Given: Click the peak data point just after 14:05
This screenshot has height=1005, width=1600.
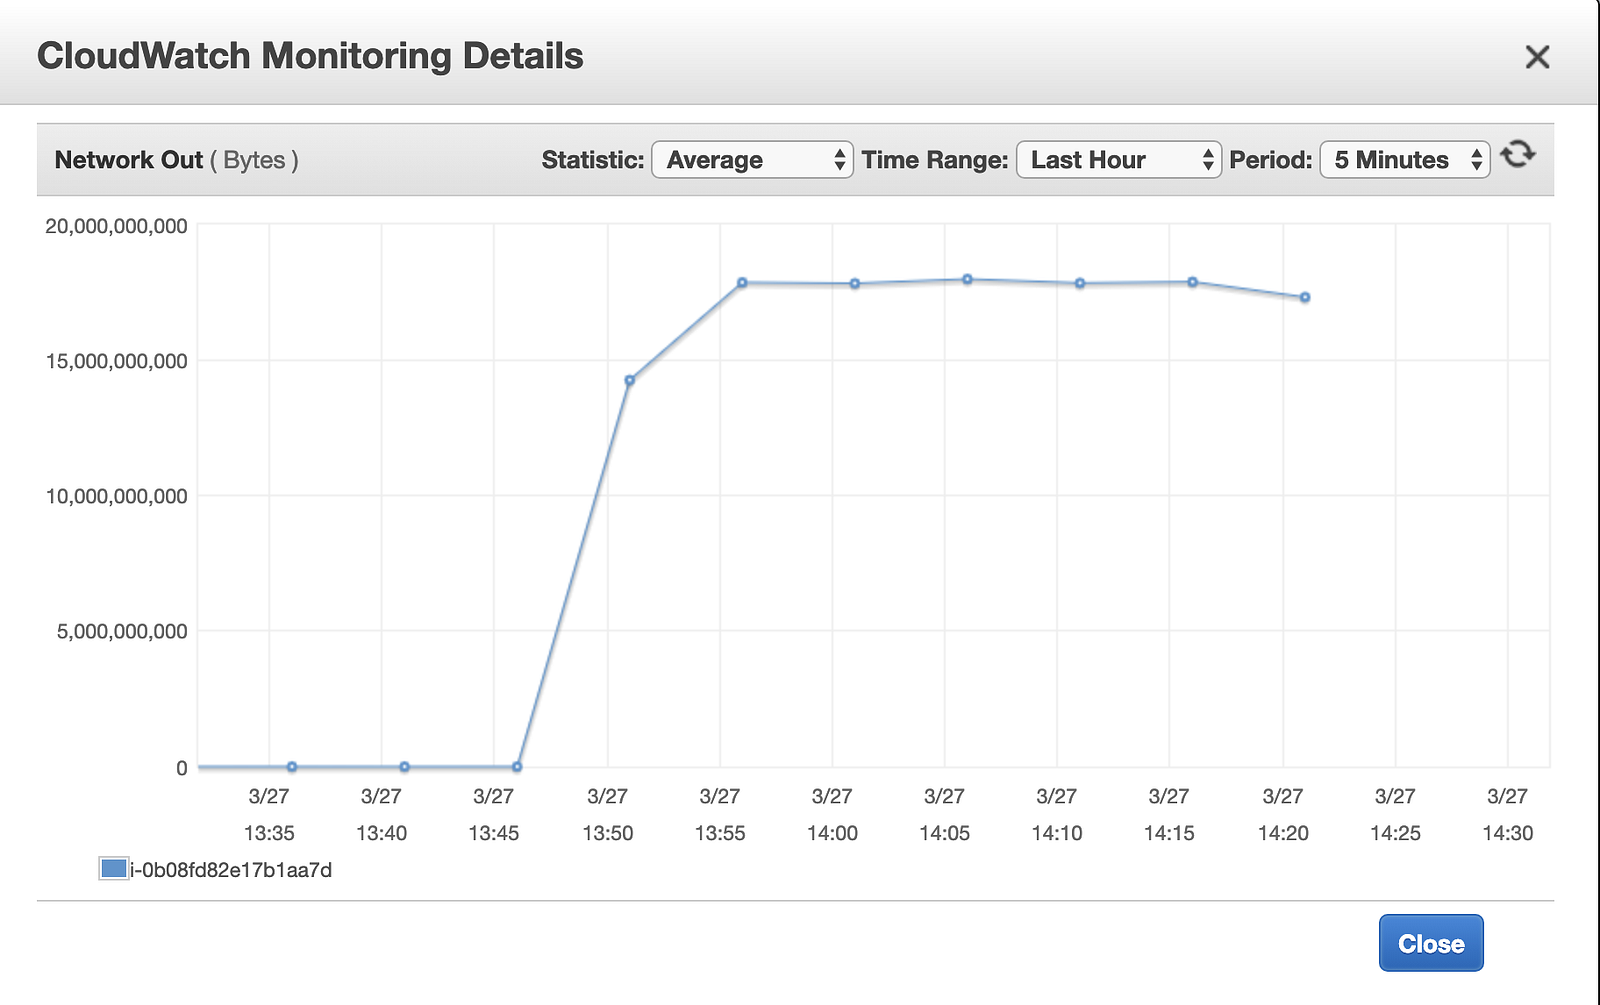Looking at the screenshot, I should [x=967, y=280].
